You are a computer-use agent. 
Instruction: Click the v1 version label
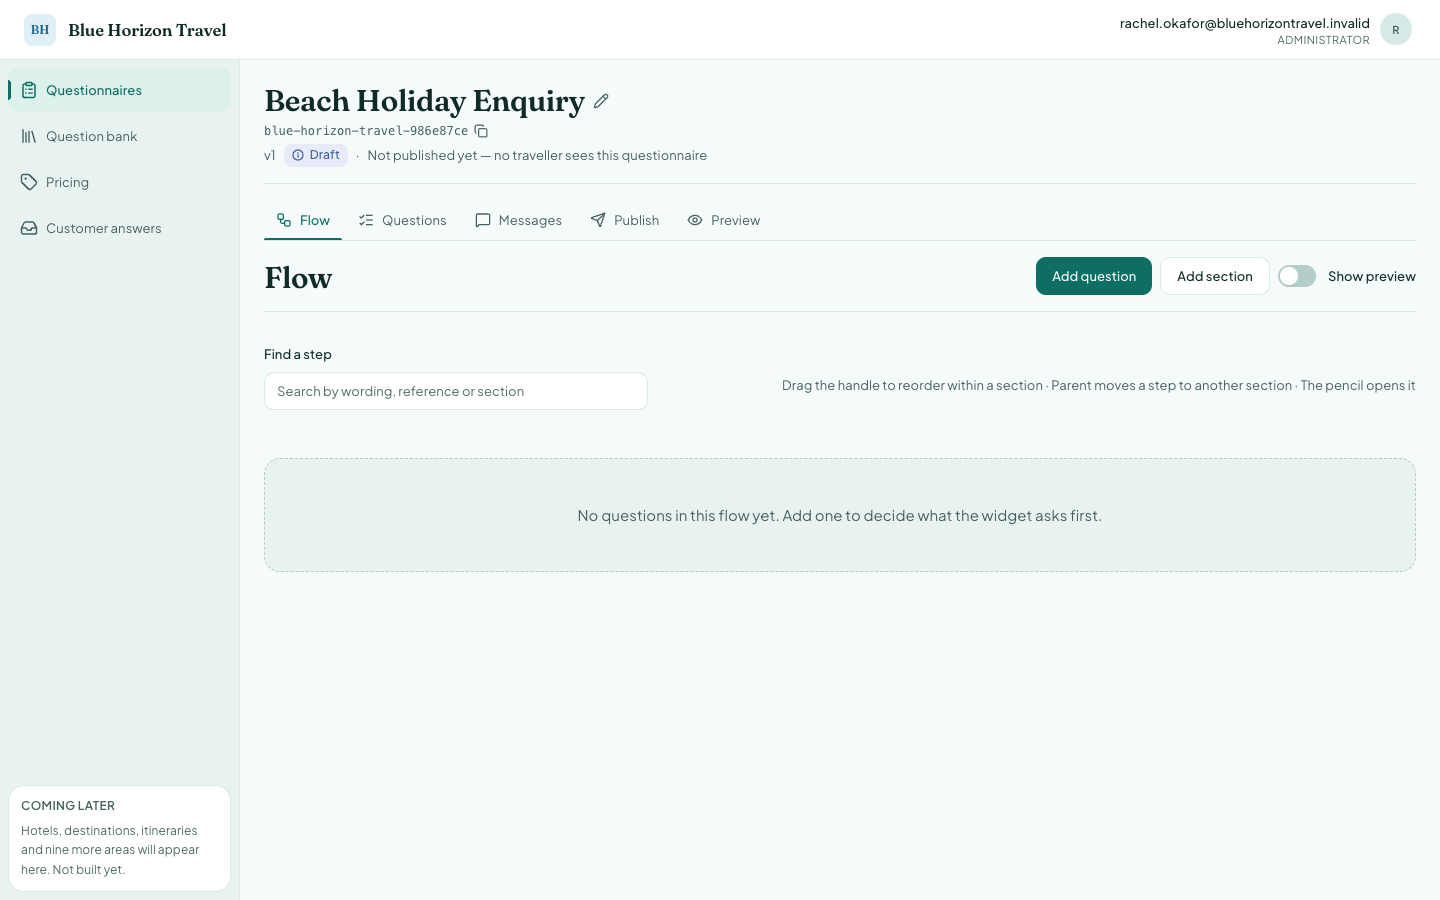tap(270, 155)
